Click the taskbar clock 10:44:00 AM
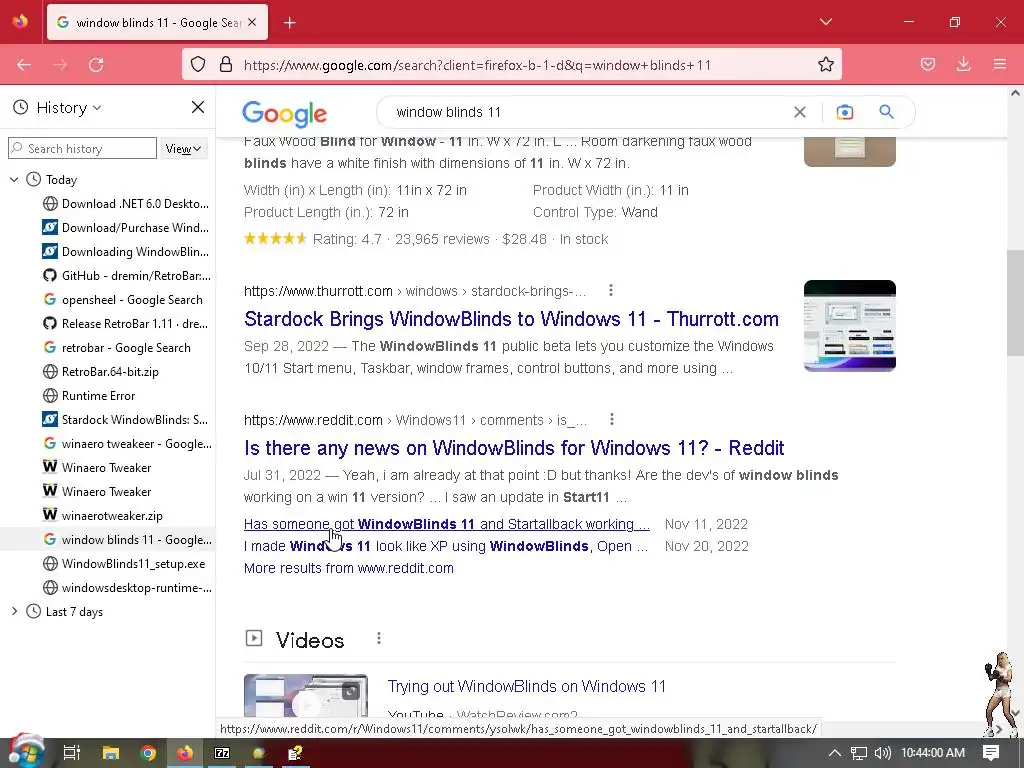Viewport: 1024px width, 768px height. 933,753
